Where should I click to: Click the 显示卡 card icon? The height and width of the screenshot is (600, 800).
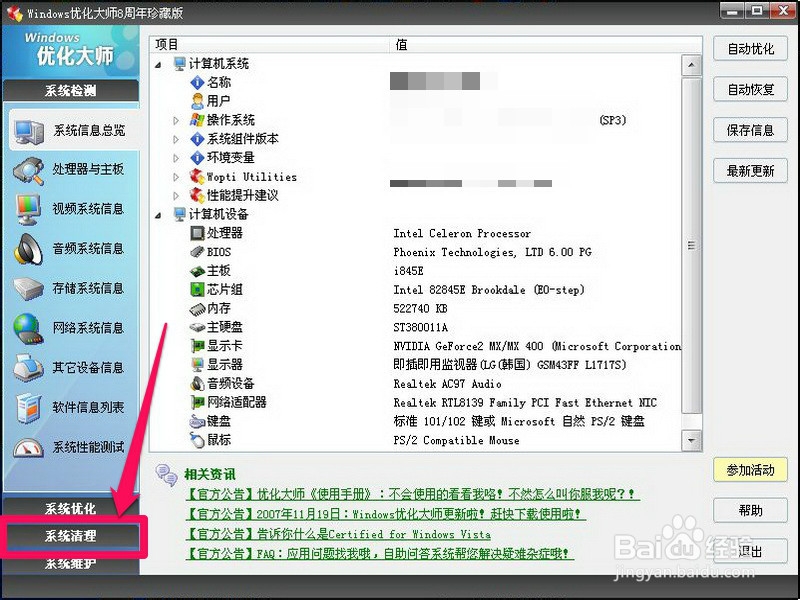(x=197, y=346)
